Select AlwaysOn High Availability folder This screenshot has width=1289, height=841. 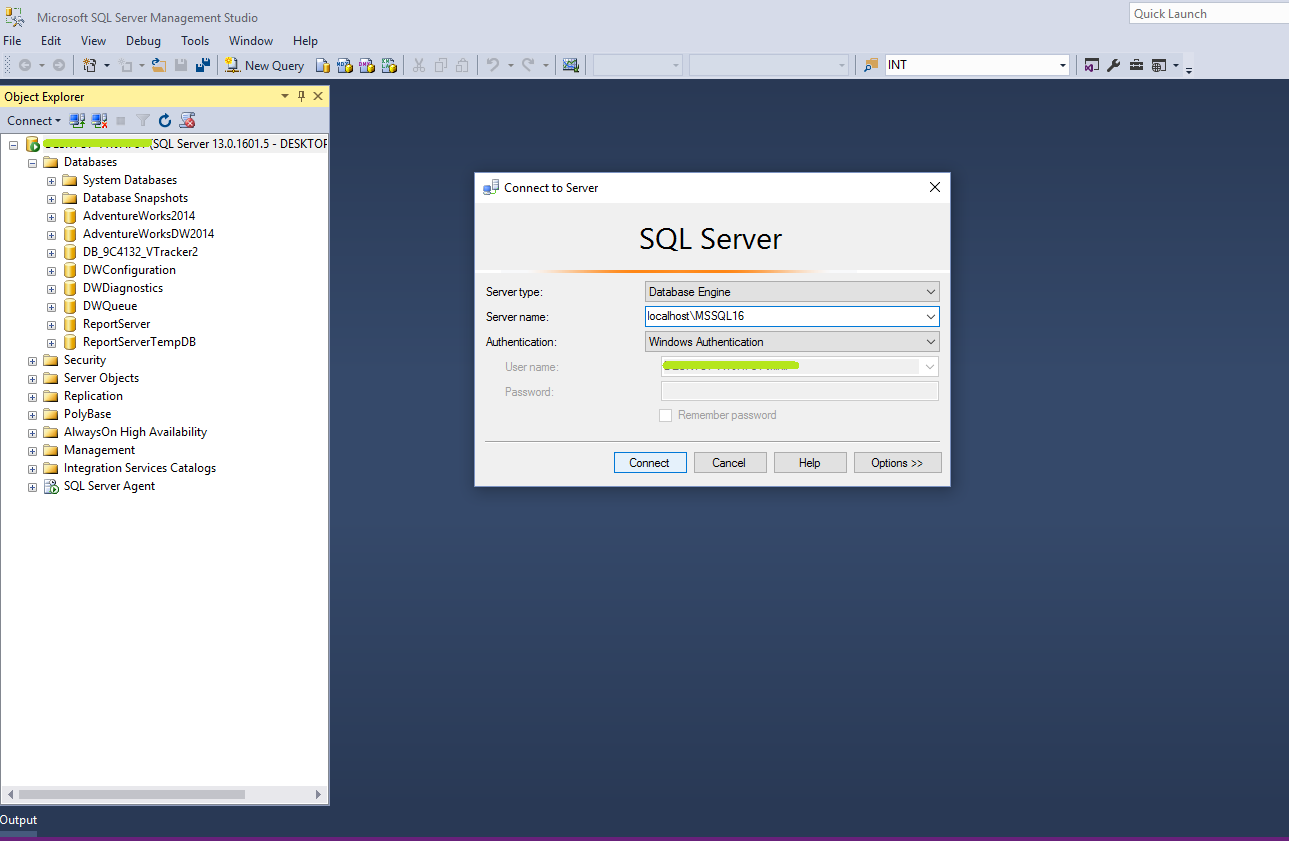pyautogui.click(x=135, y=432)
